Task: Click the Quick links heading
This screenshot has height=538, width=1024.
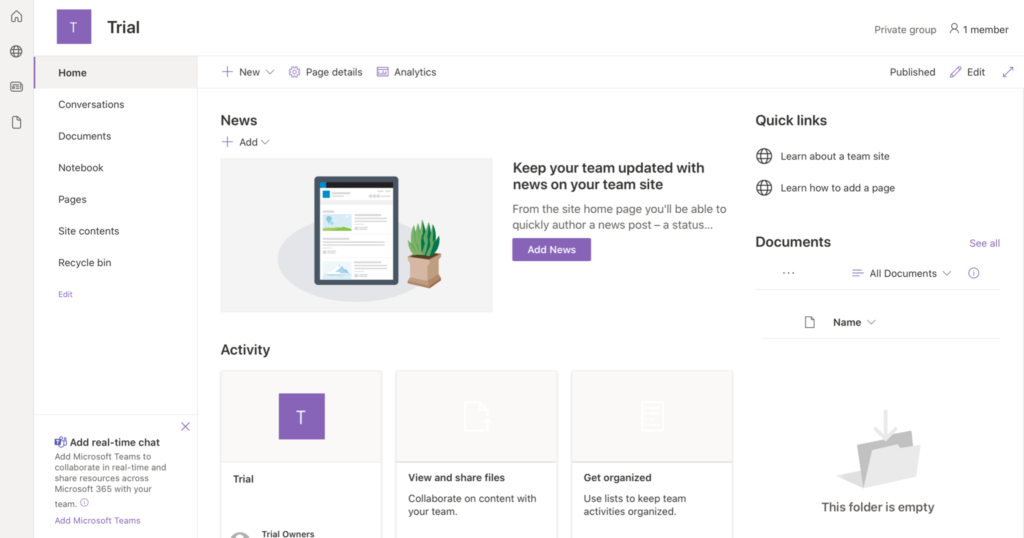Action: click(791, 120)
